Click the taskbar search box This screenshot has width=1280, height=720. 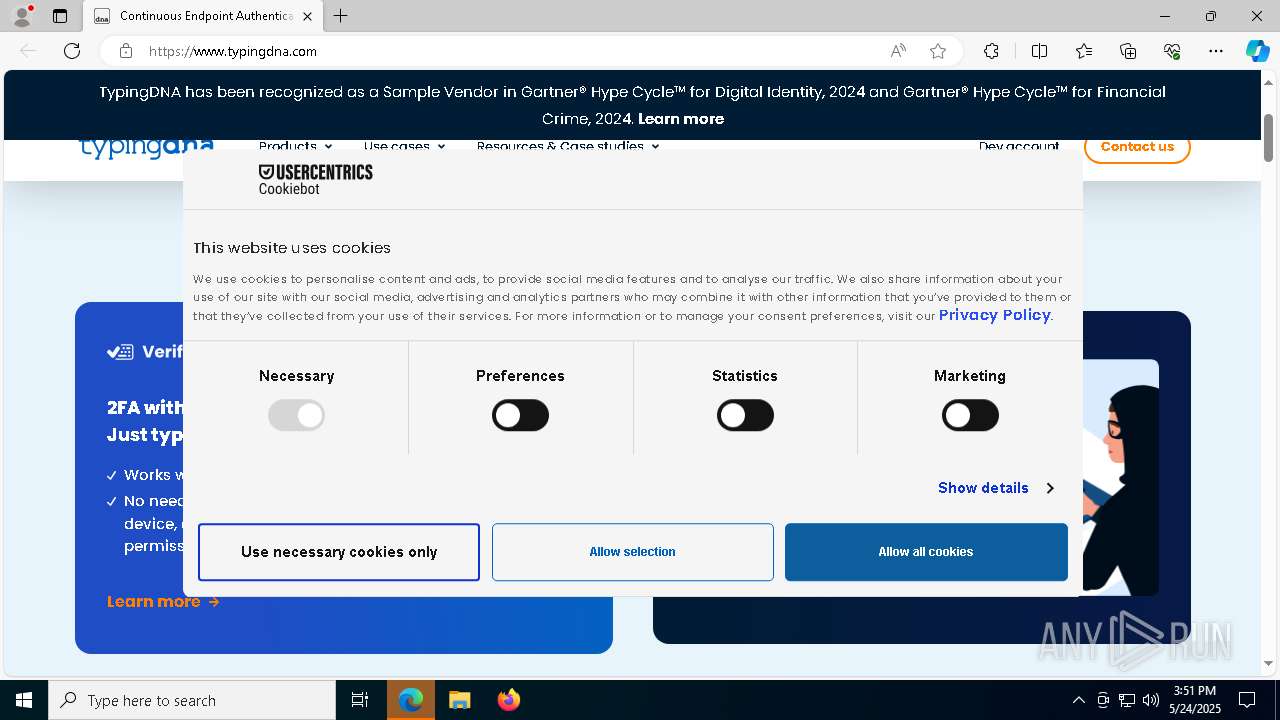(x=192, y=700)
